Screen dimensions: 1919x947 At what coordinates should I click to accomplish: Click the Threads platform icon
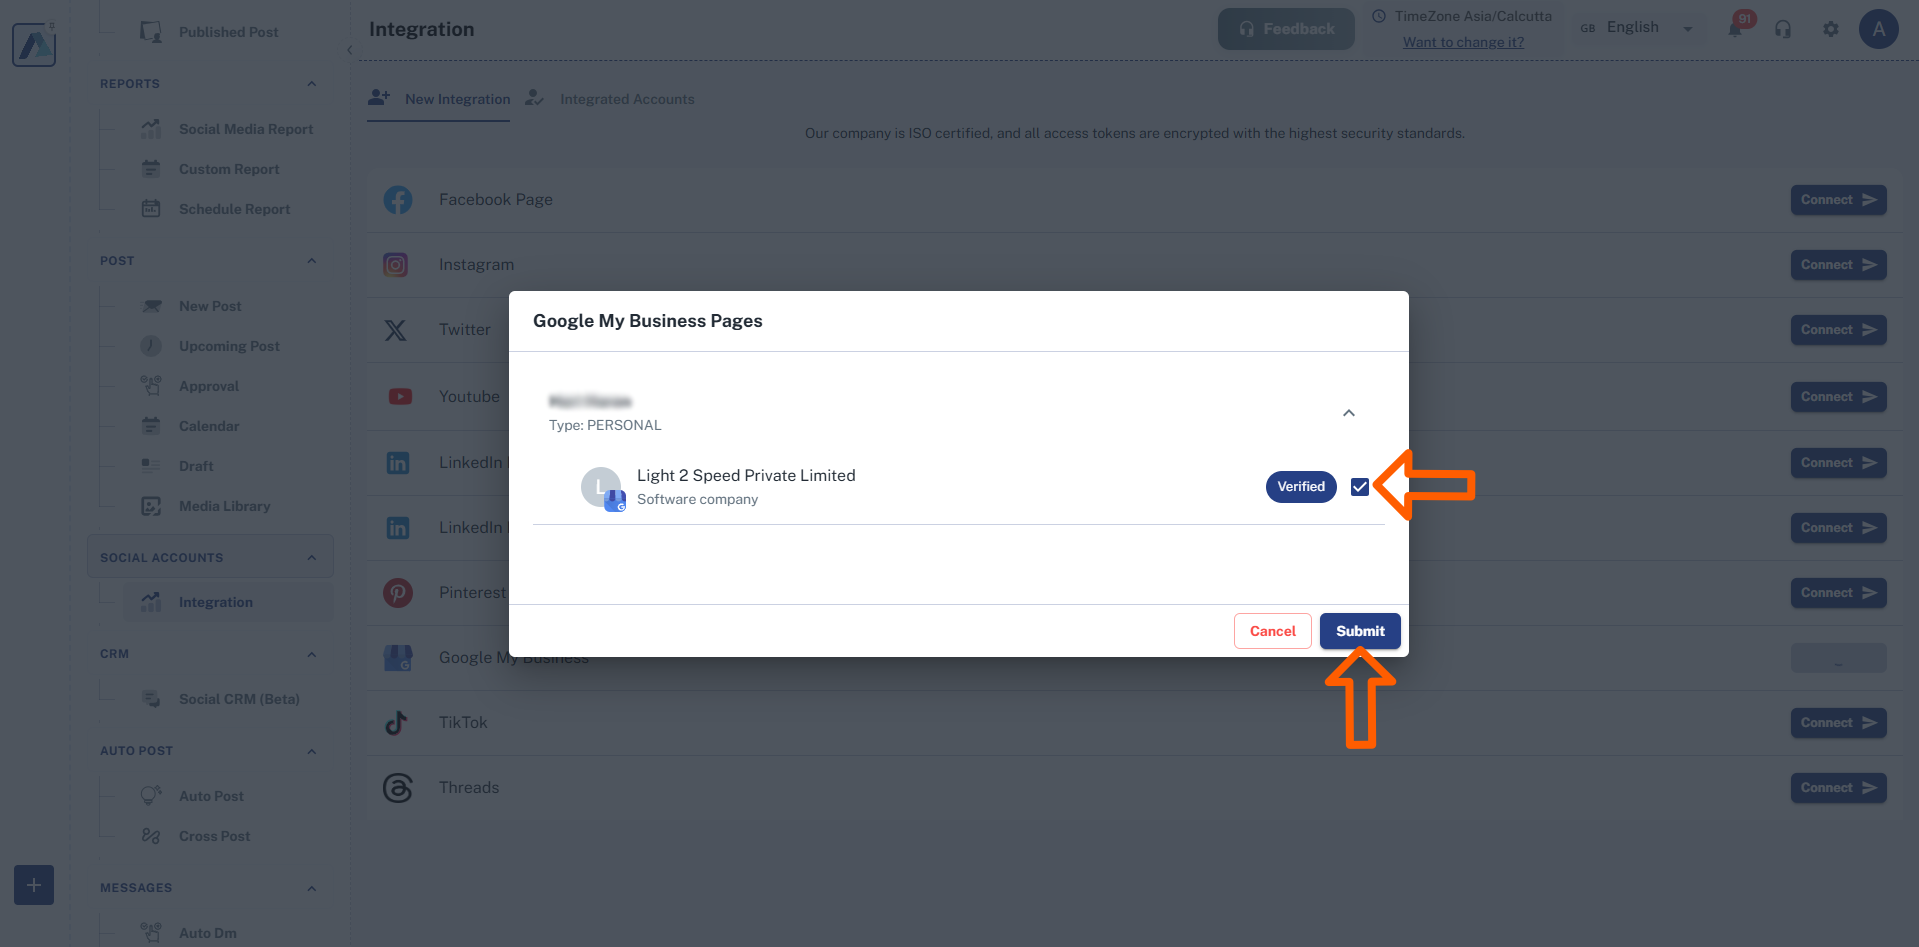pyautogui.click(x=397, y=787)
